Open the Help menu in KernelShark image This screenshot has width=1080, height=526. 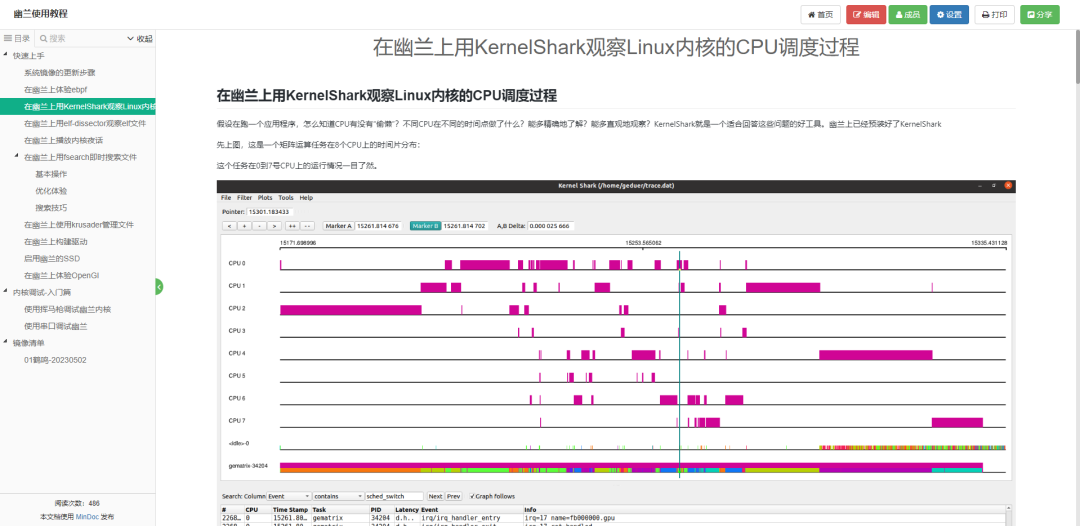[306, 198]
